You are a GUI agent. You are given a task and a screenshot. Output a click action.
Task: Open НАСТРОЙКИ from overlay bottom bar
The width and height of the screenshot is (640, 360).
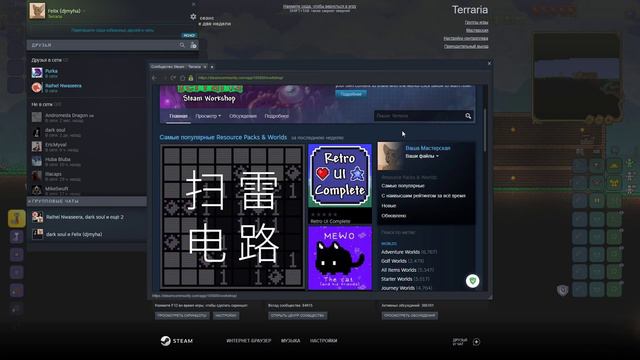click(324, 341)
